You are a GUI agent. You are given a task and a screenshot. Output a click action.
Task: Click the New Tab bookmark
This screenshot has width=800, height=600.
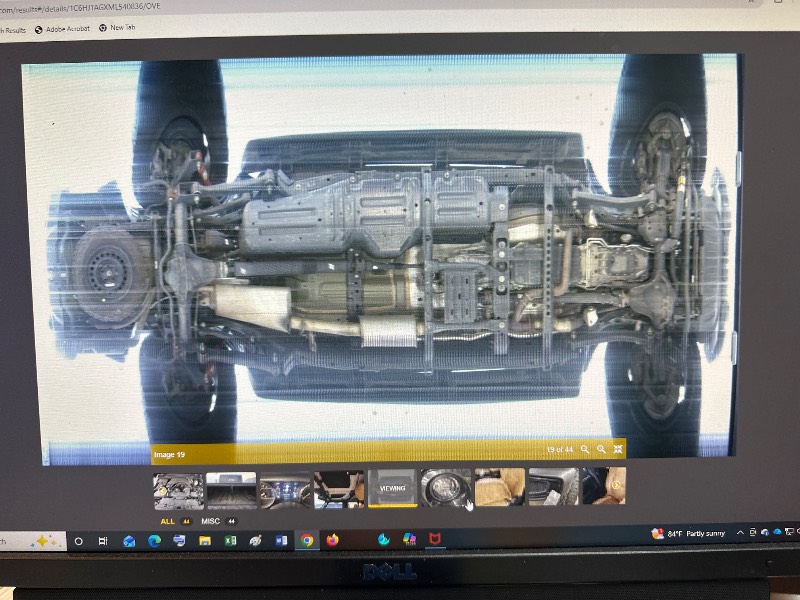tap(118, 28)
